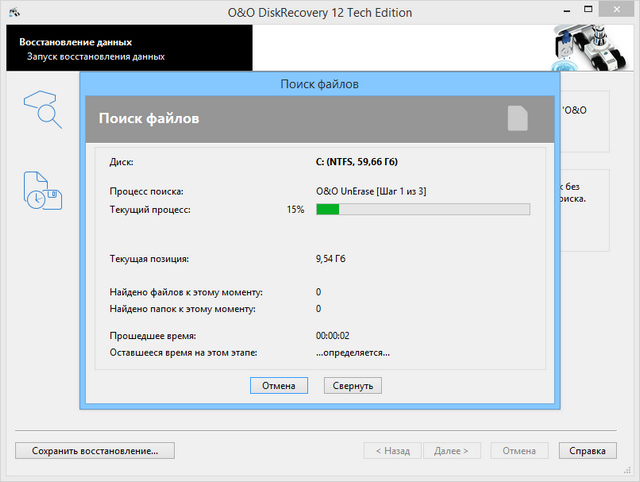The height and width of the screenshot is (482, 640).
Task: Click the Свернуть button
Action: (353, 386)
